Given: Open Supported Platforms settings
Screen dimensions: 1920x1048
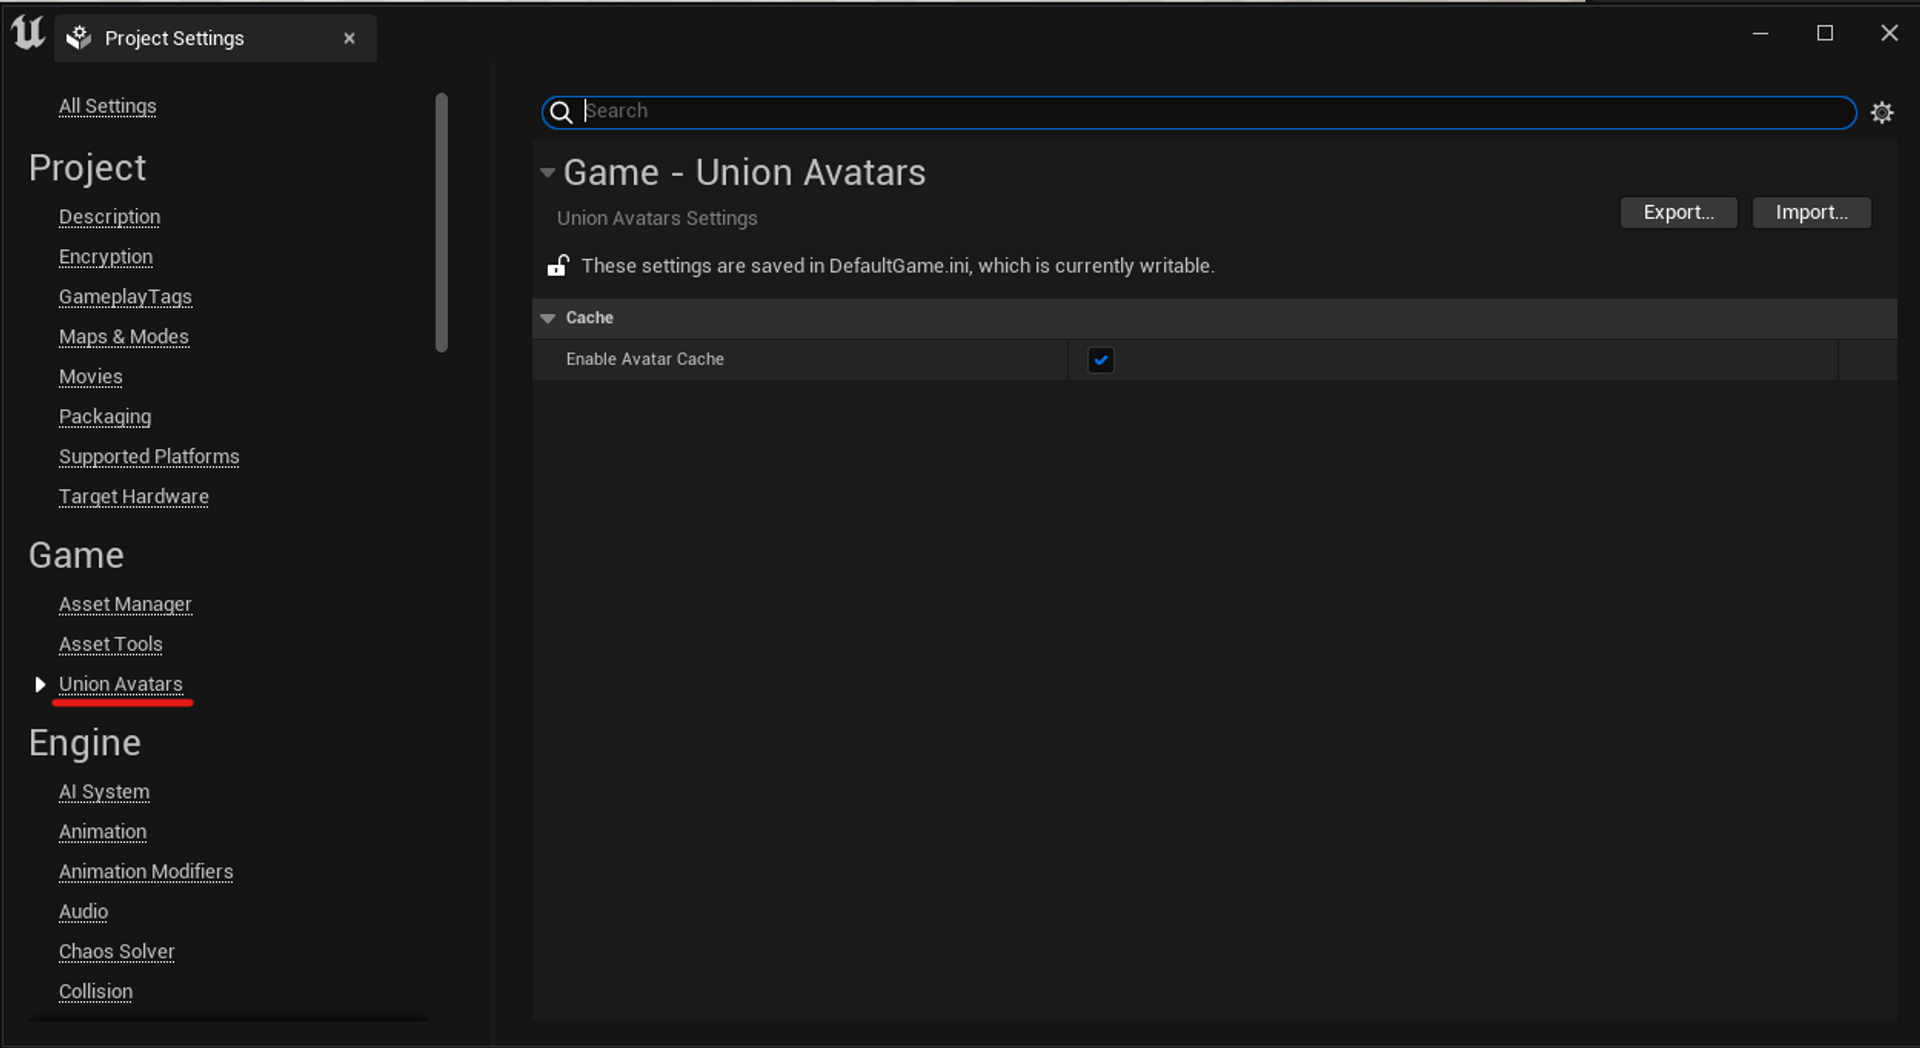Looking at the screenshot, I should pos(149,457).
